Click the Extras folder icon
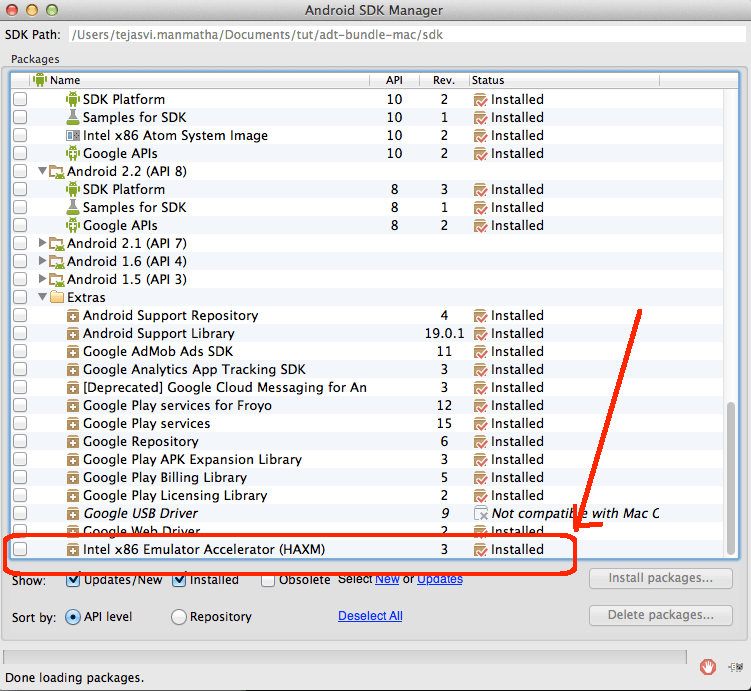The image size is (751, 691). [57, 297]
